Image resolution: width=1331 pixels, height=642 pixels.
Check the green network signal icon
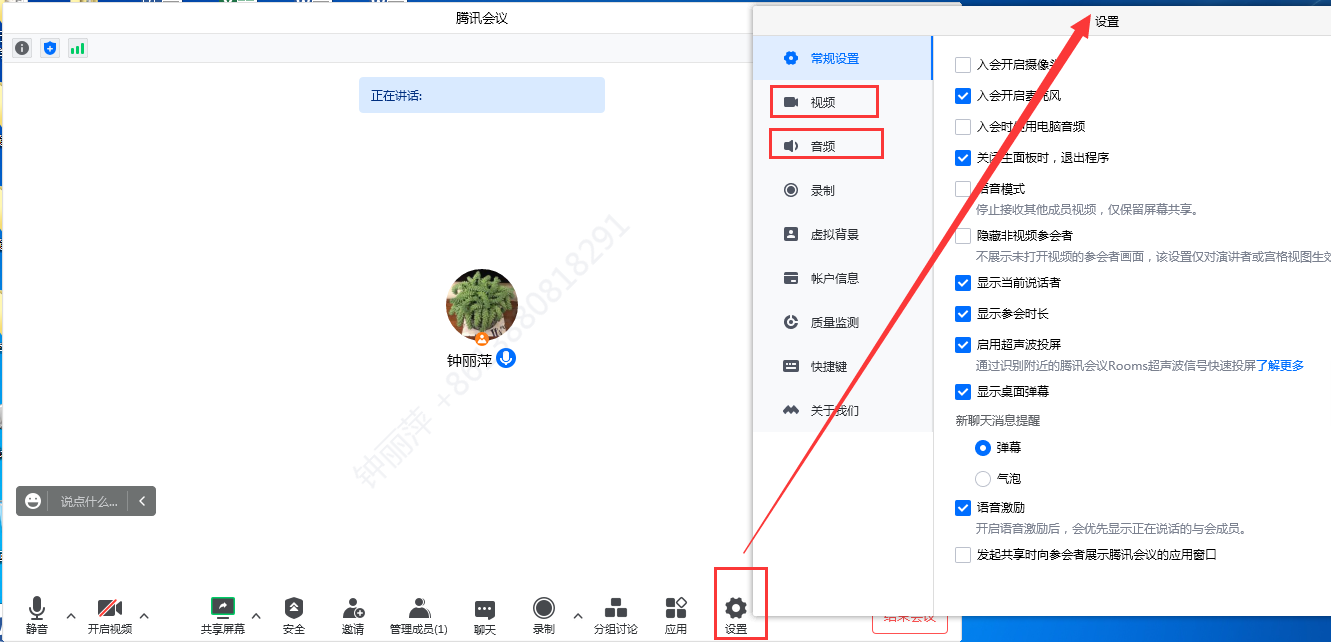point(77,48)
